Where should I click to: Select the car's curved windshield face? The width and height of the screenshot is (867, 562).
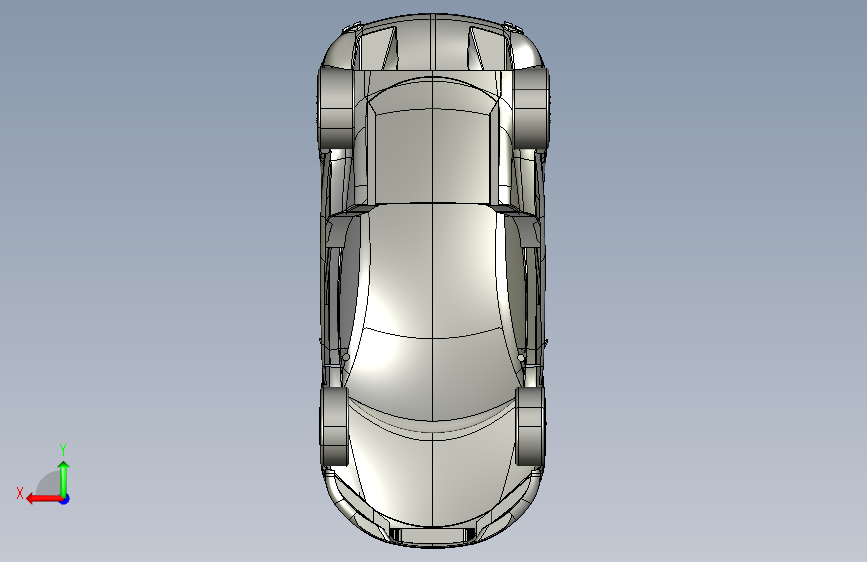click(x=432, y=376)
